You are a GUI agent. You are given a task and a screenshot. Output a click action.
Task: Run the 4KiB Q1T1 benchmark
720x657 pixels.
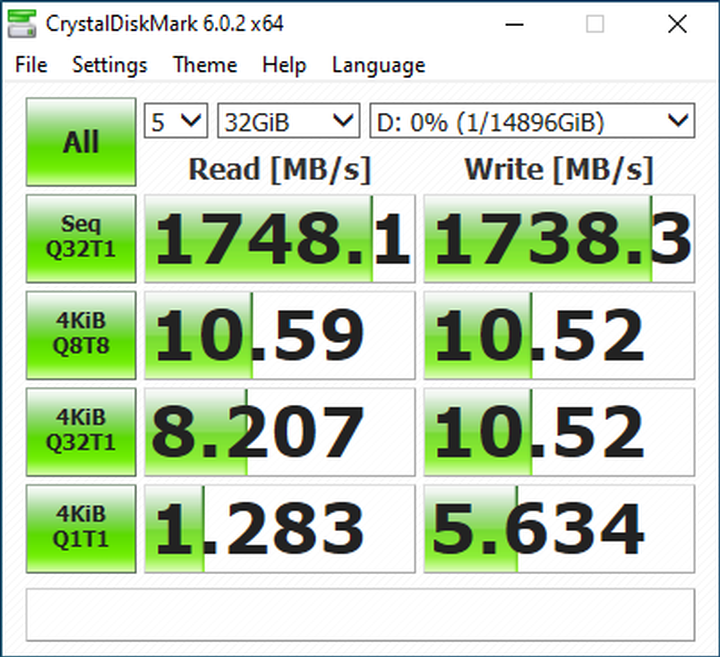point(81,528)
